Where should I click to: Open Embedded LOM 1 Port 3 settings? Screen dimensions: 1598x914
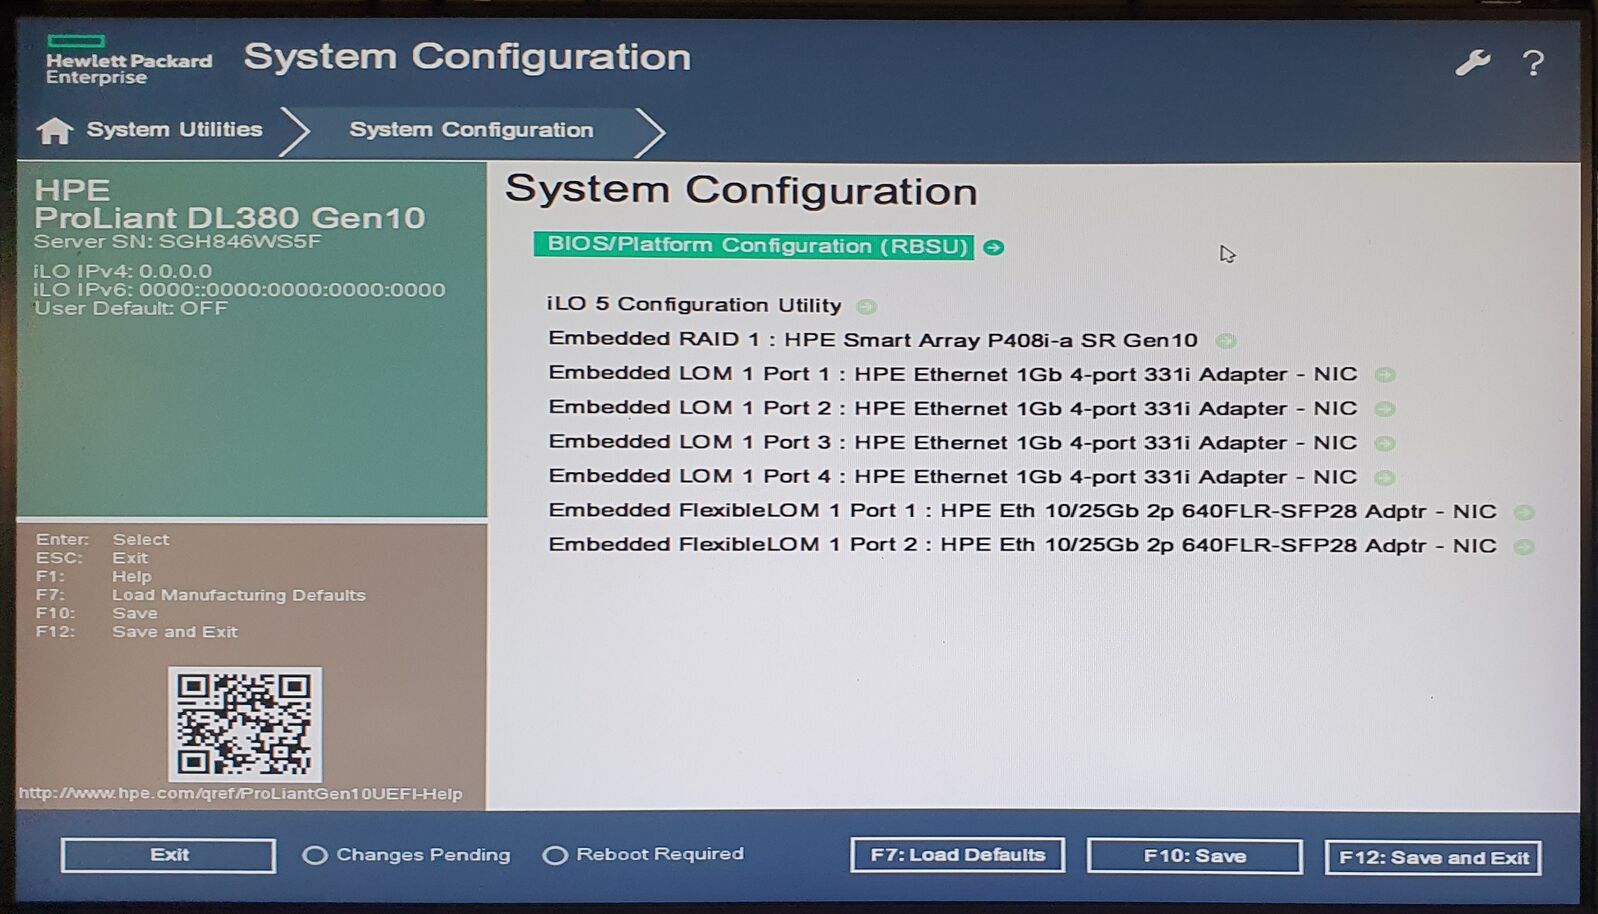point(952,442)
